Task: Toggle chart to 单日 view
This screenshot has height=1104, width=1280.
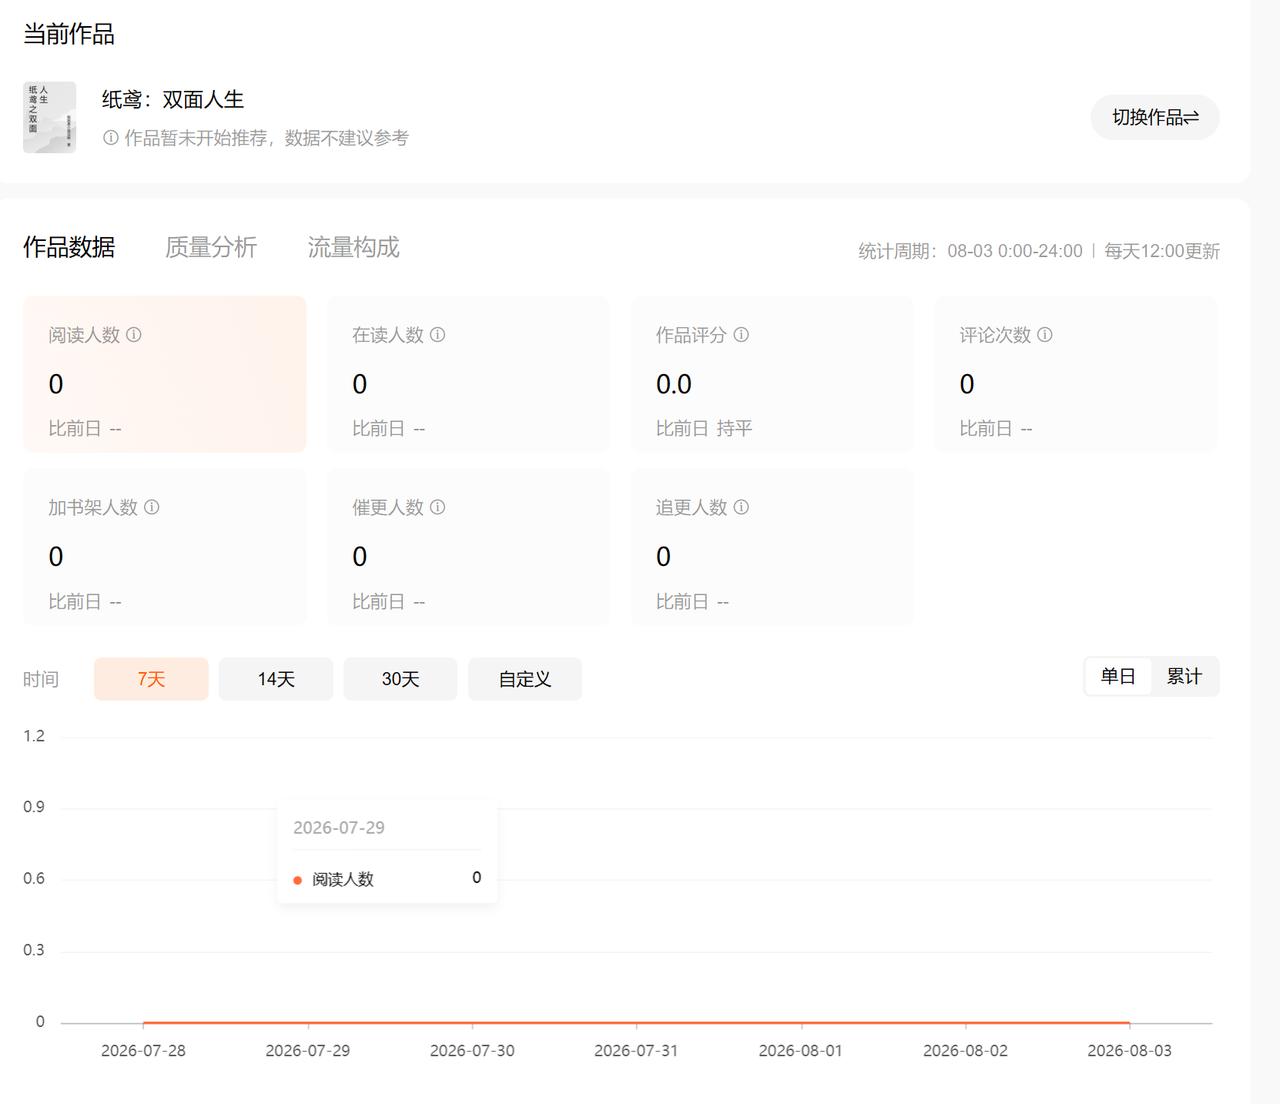Action: tap(1118, 677)
